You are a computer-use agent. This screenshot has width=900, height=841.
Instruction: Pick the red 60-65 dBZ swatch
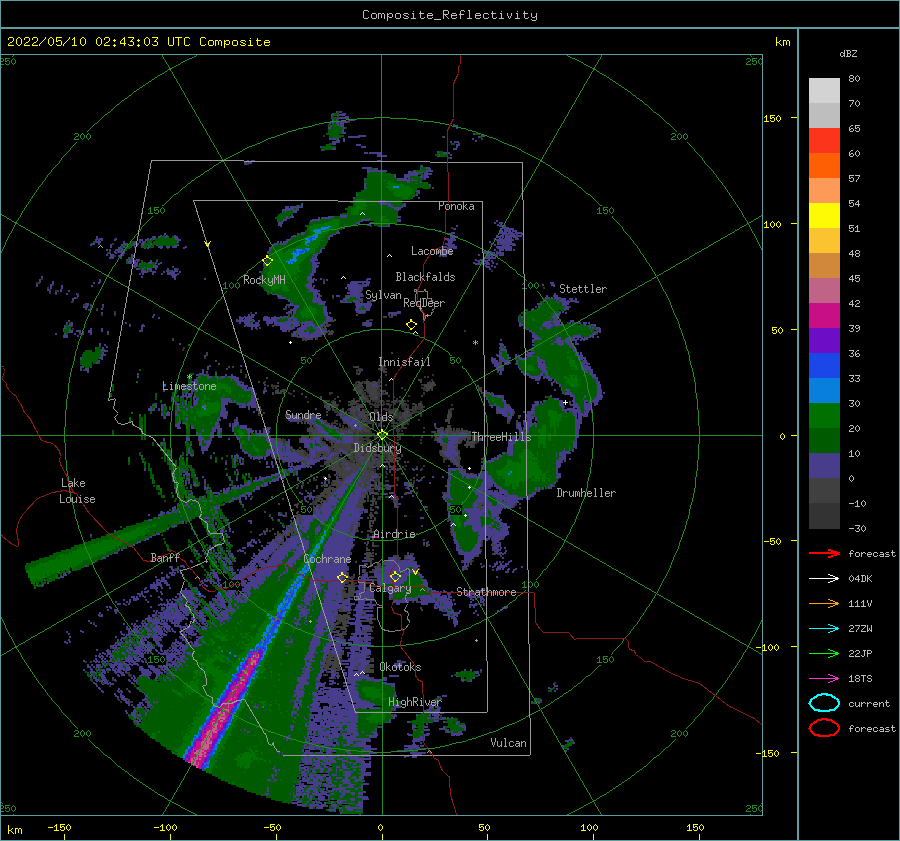tap(824, 141)
